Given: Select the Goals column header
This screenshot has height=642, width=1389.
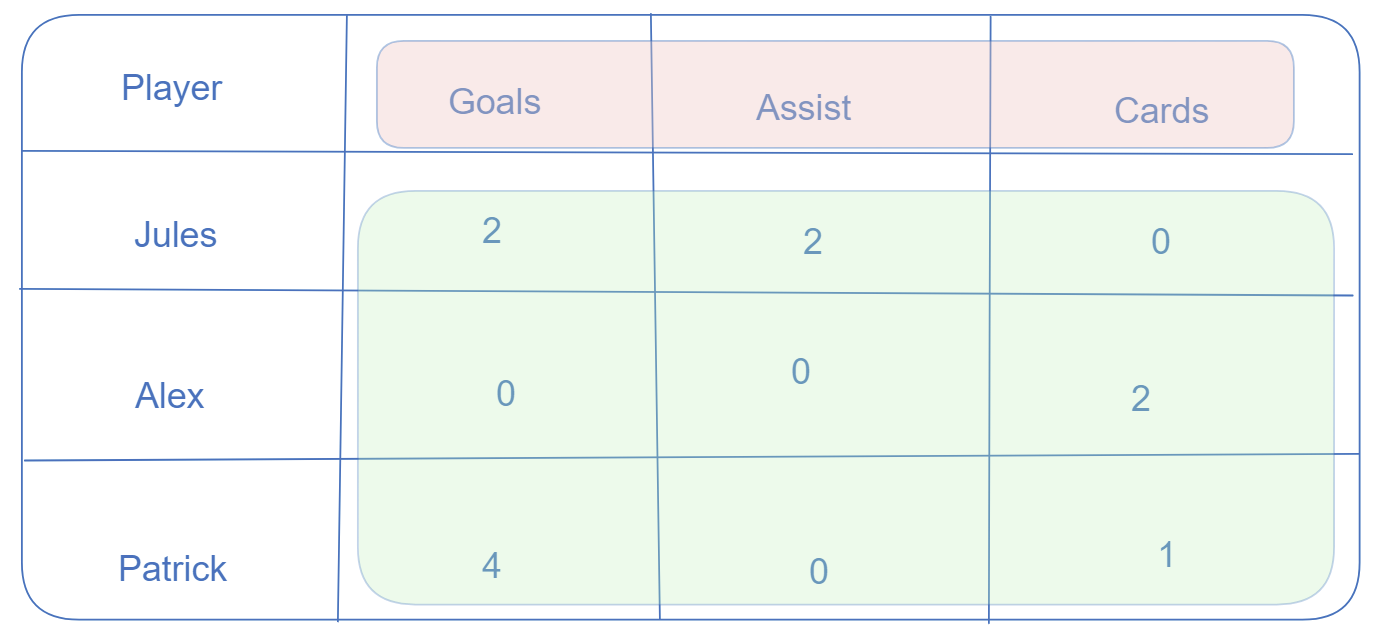Looking at the screenshot, I should (494, 102).
